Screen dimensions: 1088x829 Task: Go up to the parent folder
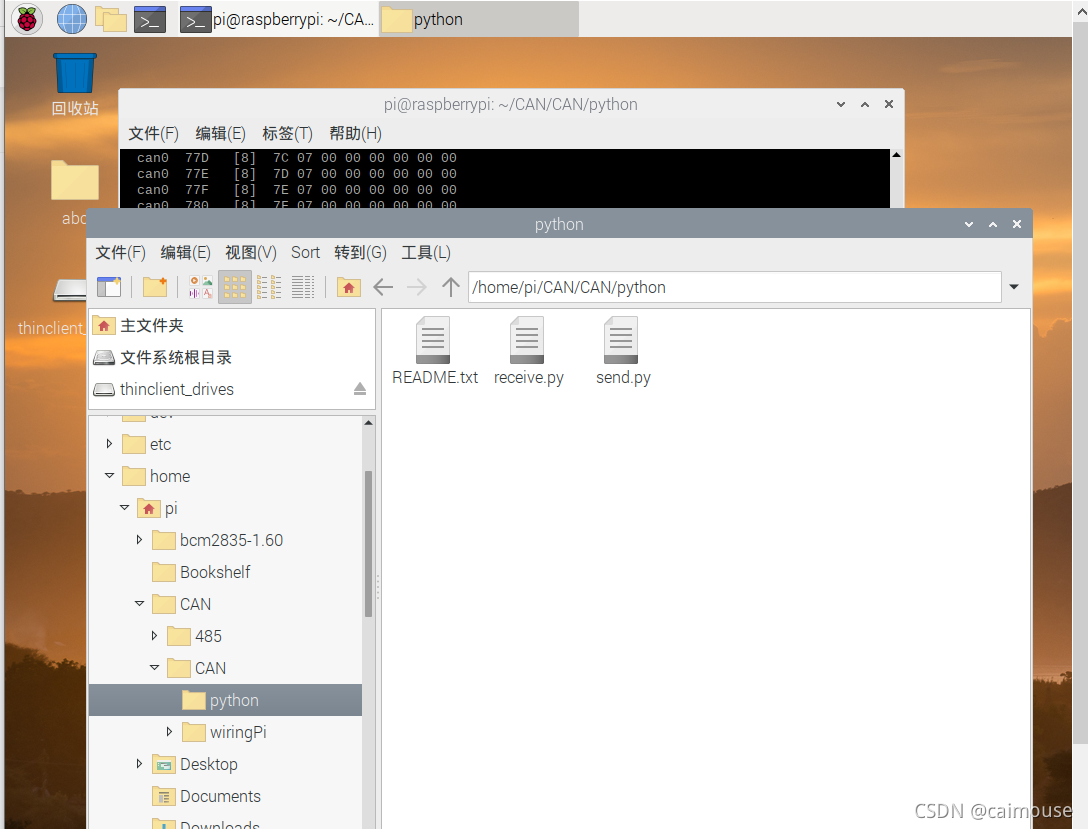[x=450, y=287]
